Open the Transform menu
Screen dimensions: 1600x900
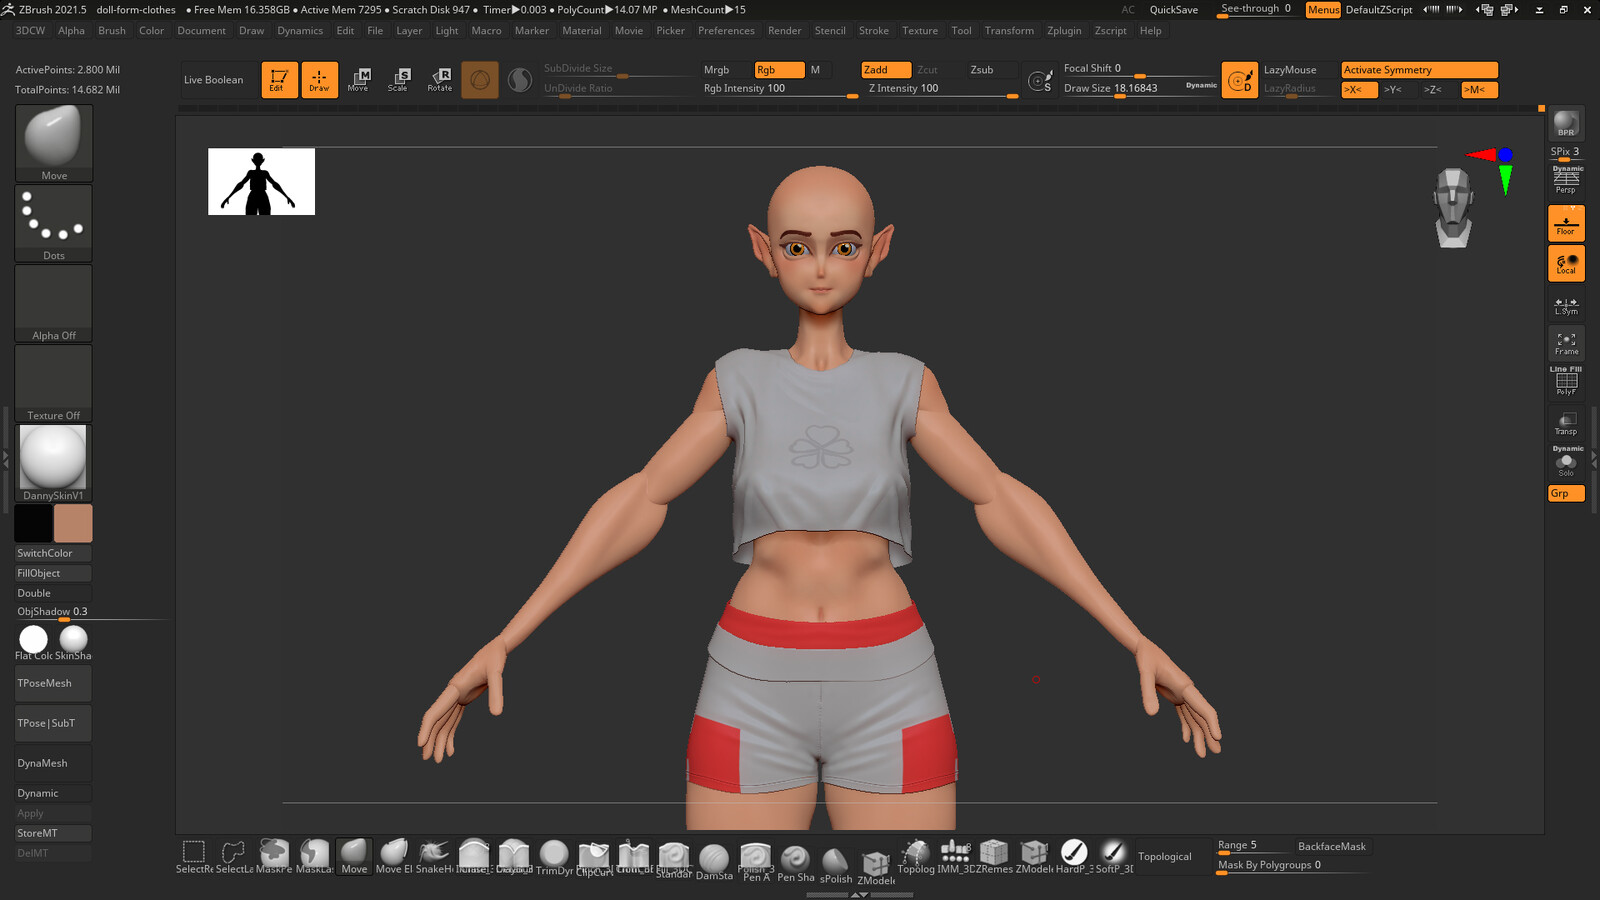(1009, 31)
